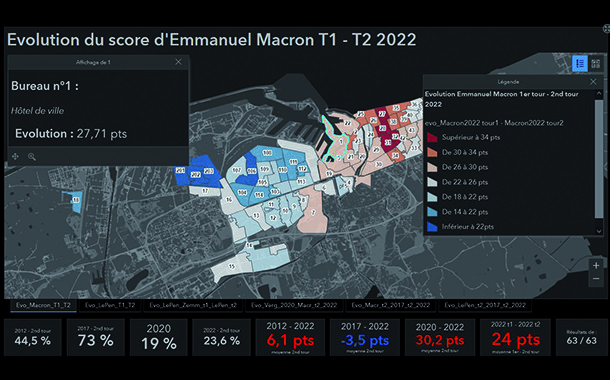Screen dimensions: 610x380
Task: Select polling bureau 30 on the map
Action: pos(378,165)
